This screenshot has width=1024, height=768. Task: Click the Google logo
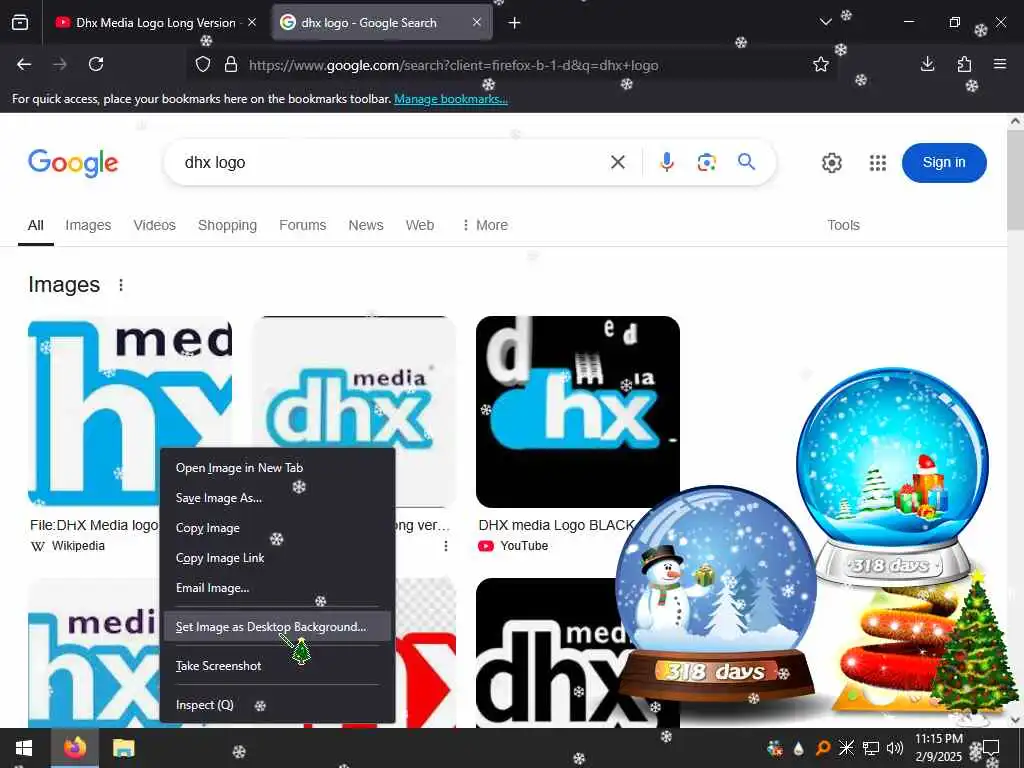73,163
